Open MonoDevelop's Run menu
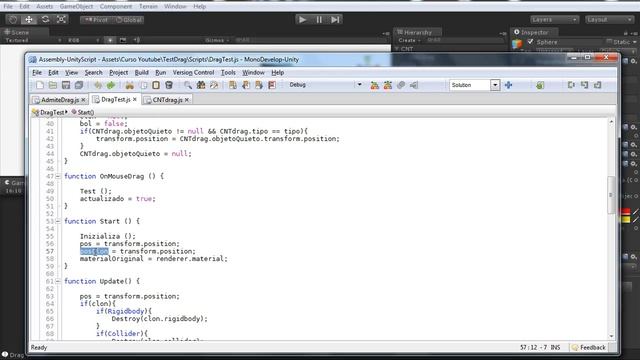This screenshot has width=640, height=360. click(160, 73)
